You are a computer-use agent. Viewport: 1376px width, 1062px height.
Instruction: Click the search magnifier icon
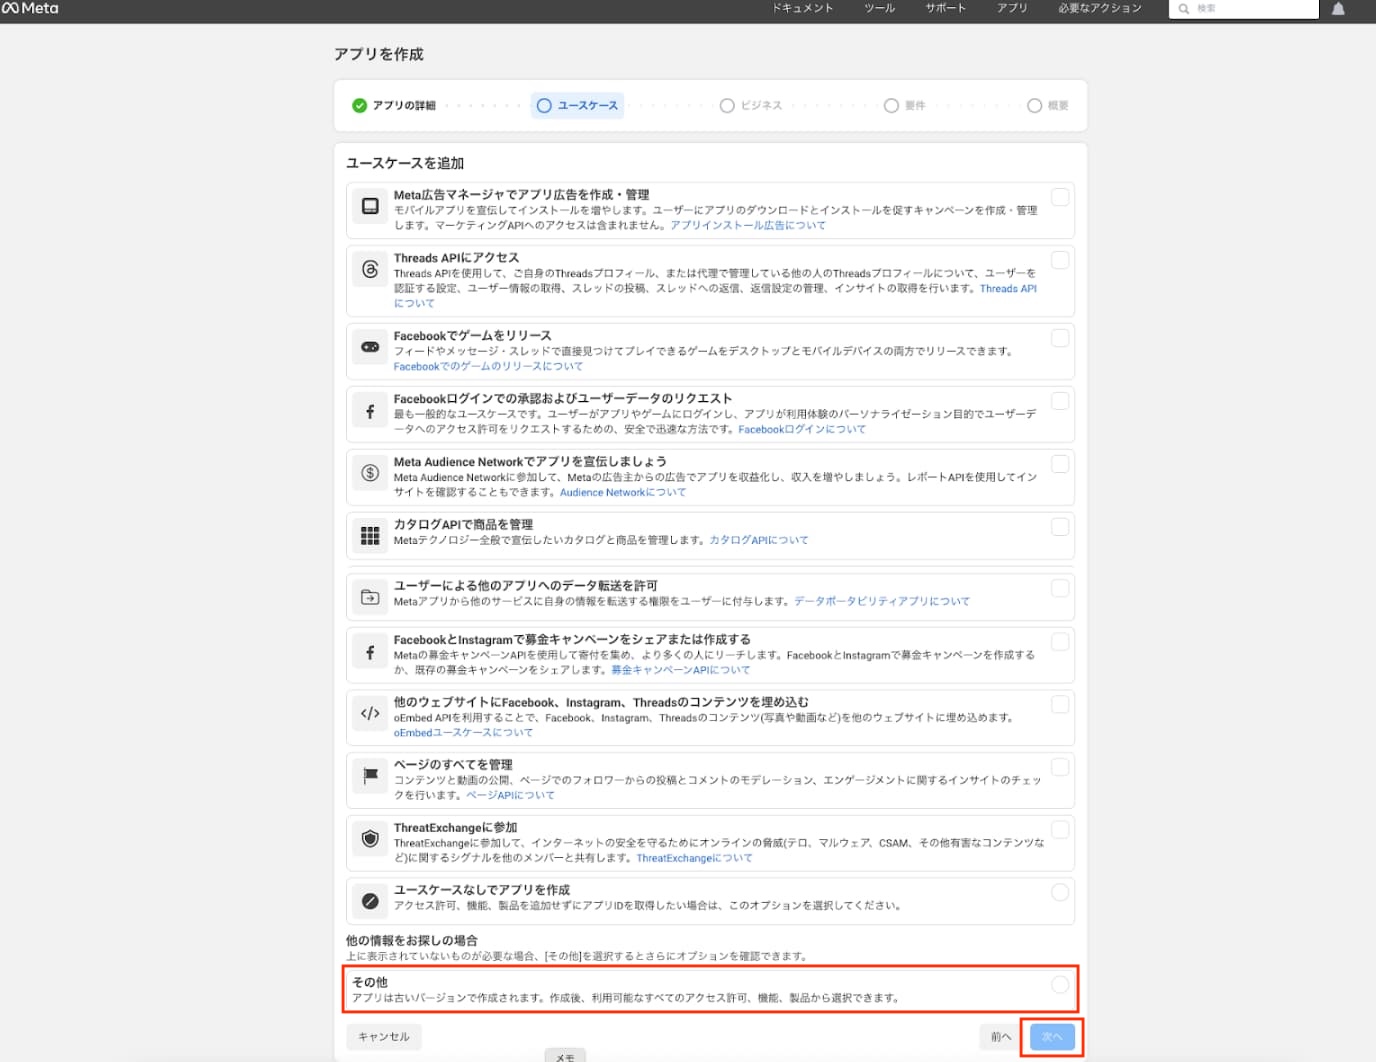[1184, 9]
